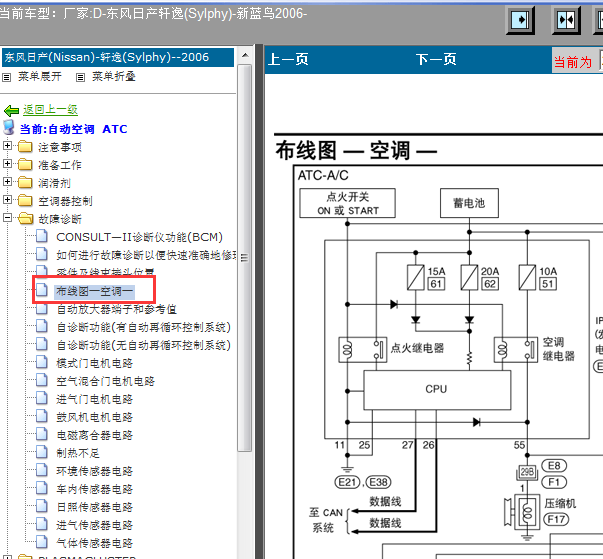The image size is (603, 559).
Task: Click the page icon beside 日照传感器电路
Action: click(x=42, y=506)
